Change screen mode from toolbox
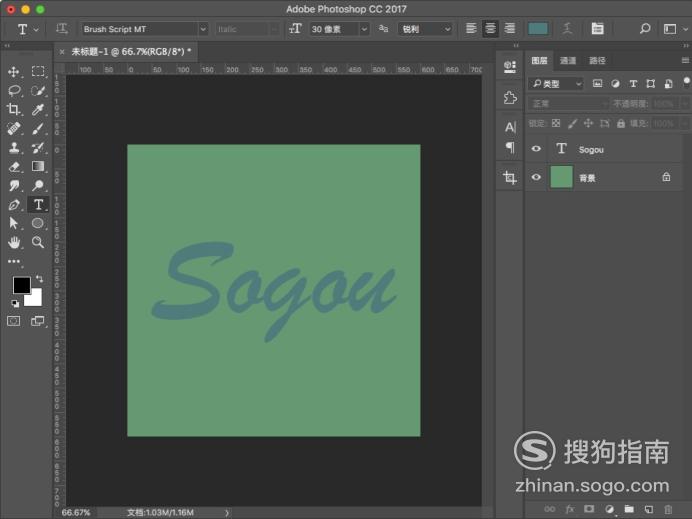The image size is (692, 519). [38, 321]
